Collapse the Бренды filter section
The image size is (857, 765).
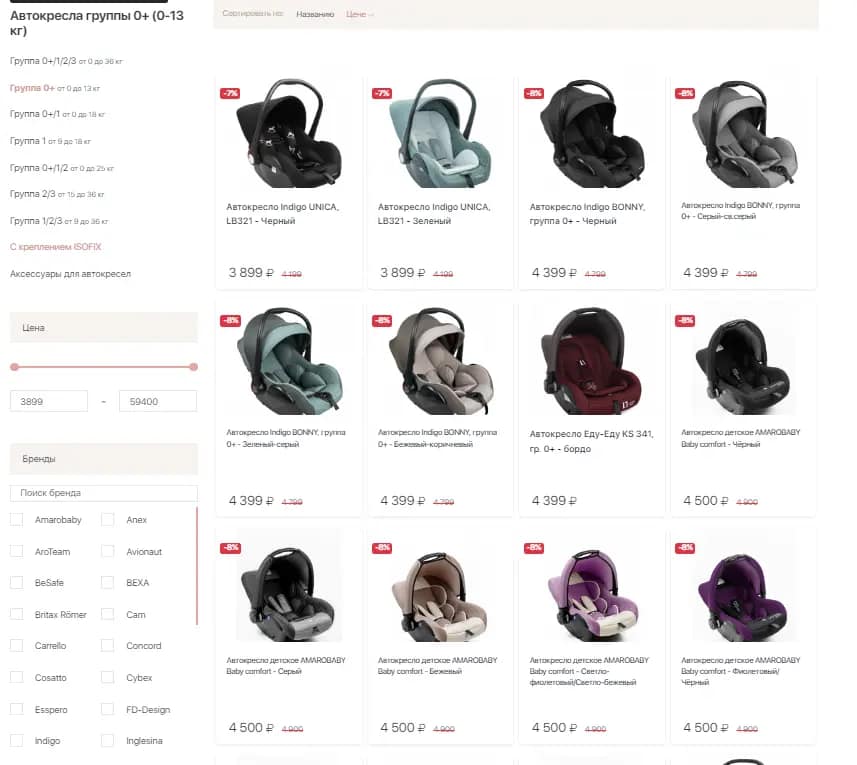coord(104,459)
